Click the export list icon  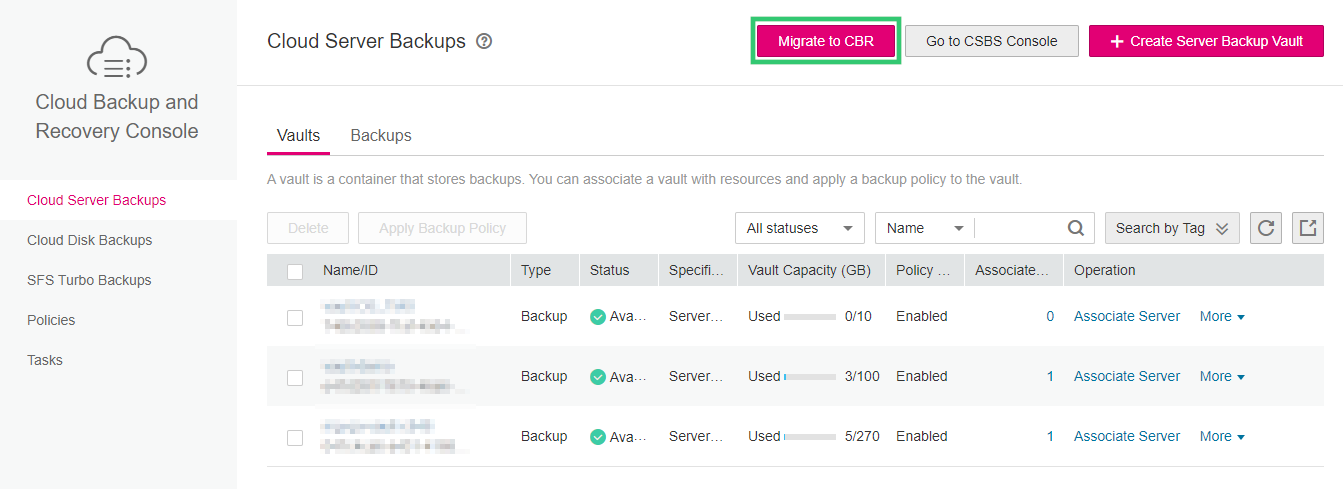[1307, 228]
